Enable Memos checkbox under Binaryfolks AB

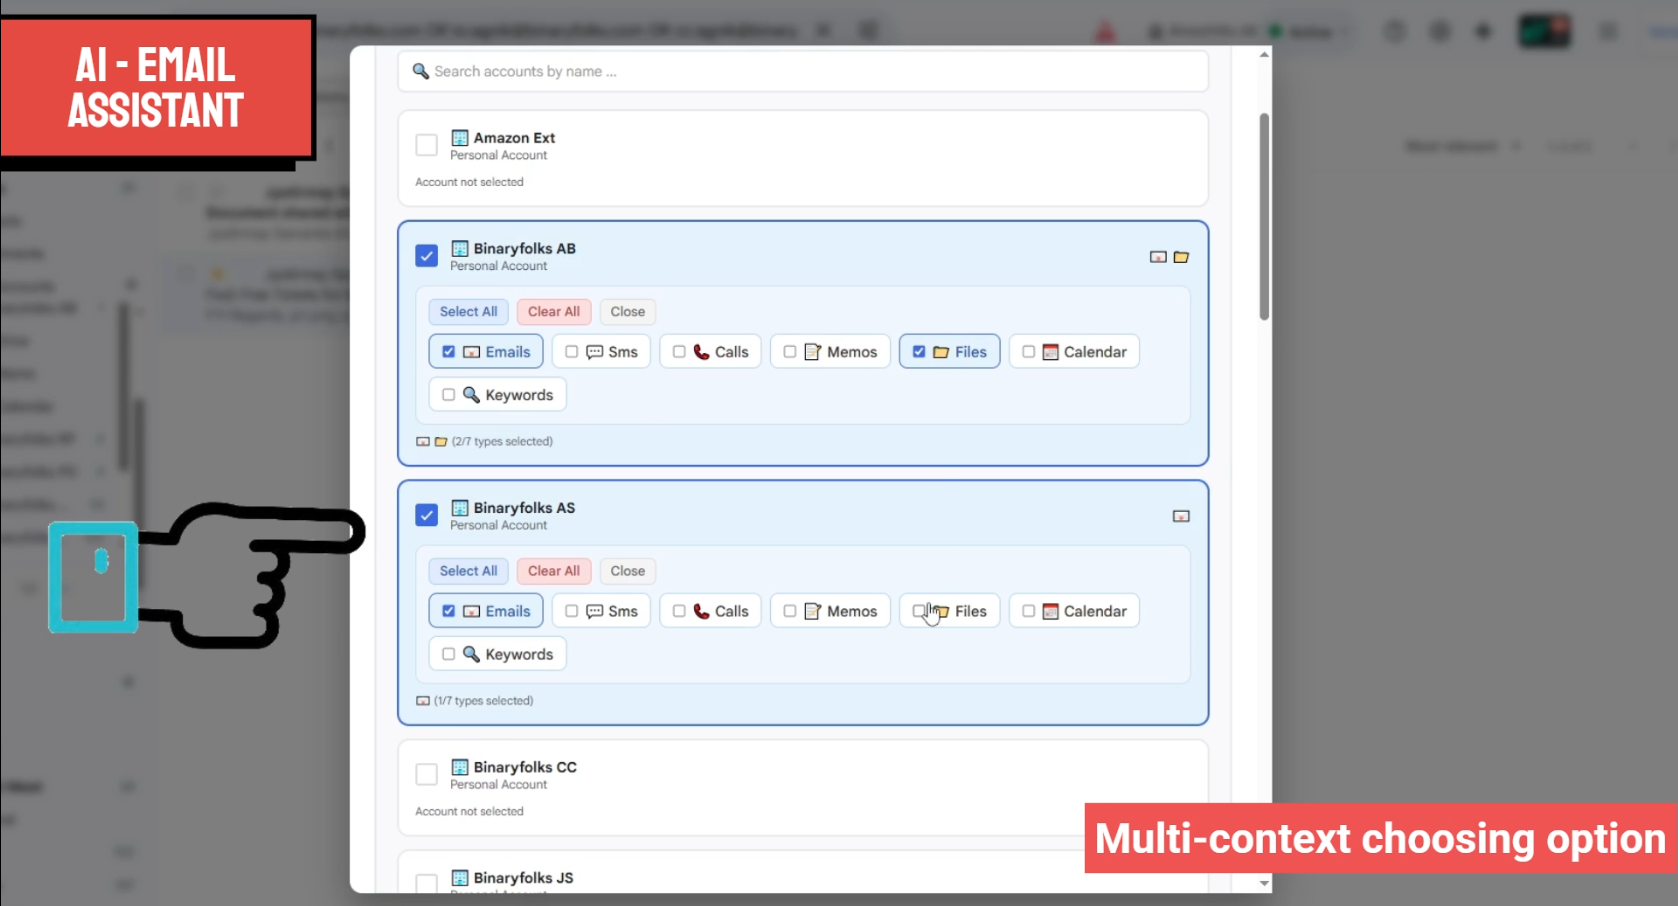click(x=790, y=352)
